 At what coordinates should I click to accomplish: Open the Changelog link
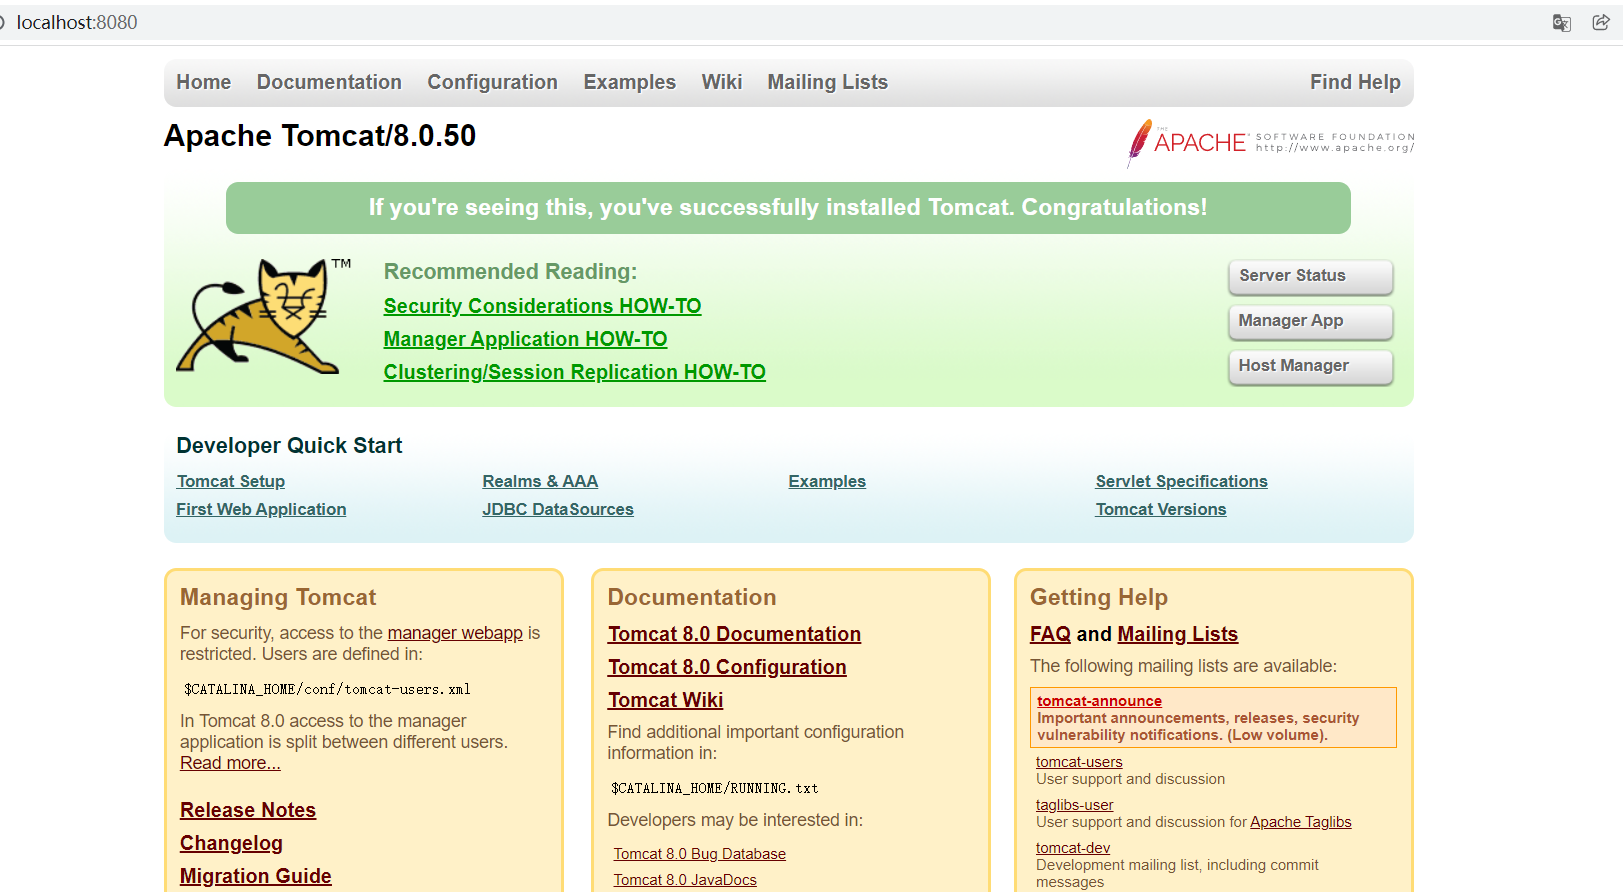[231, 843]
